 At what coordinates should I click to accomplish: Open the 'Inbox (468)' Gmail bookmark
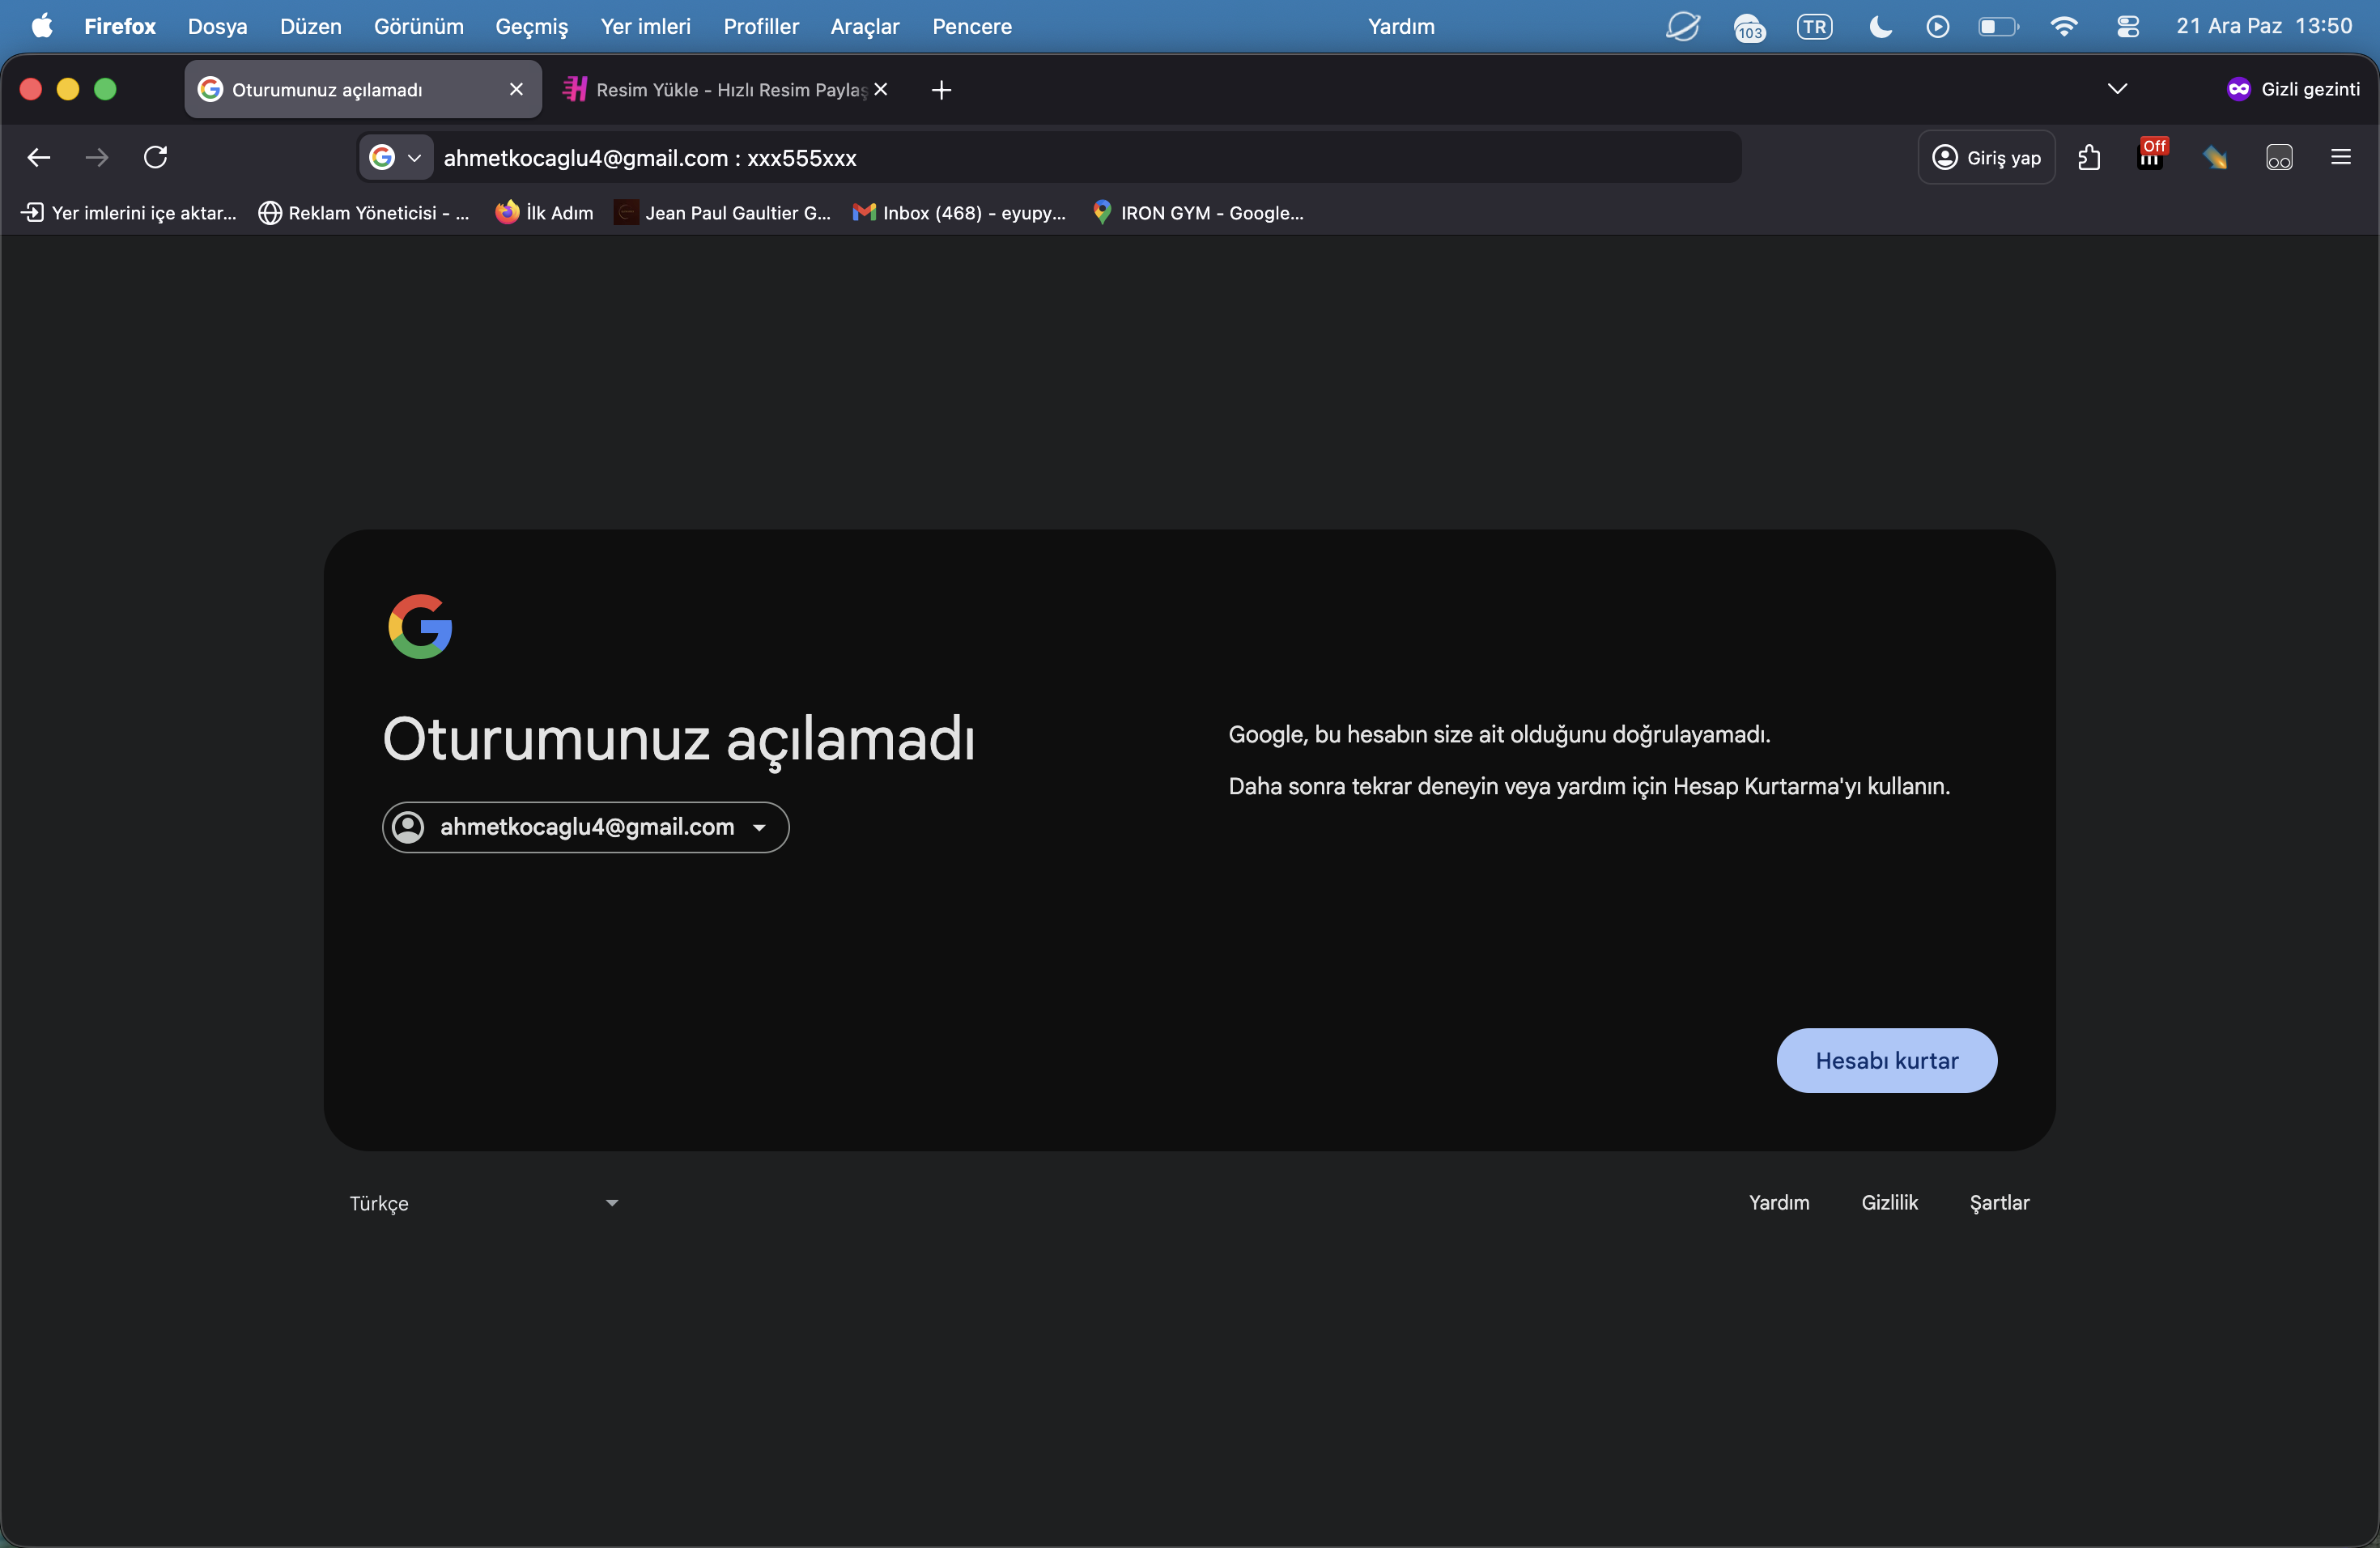[x=959, y=212]
